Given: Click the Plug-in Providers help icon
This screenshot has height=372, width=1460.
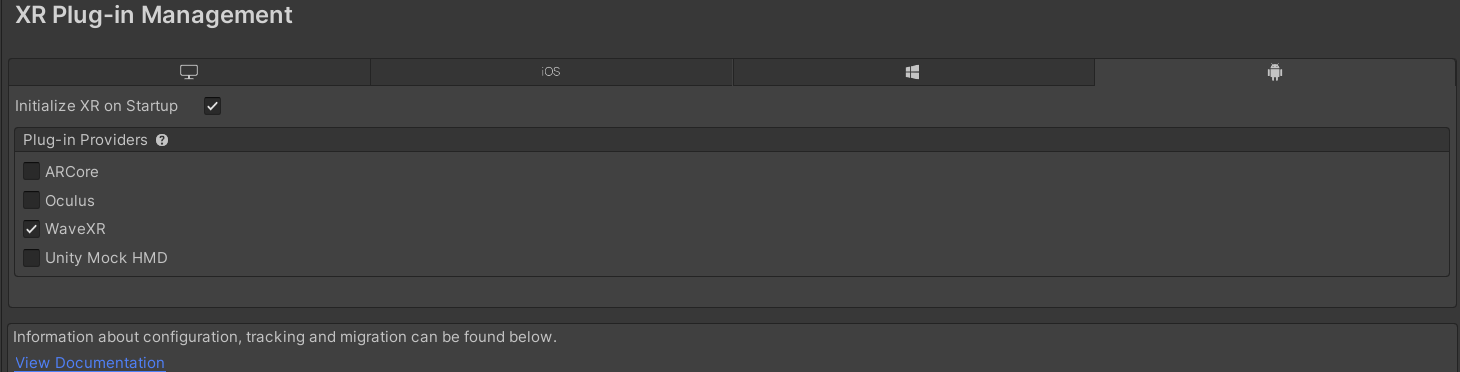Looking at the screenshot, I should pos(162,140).
